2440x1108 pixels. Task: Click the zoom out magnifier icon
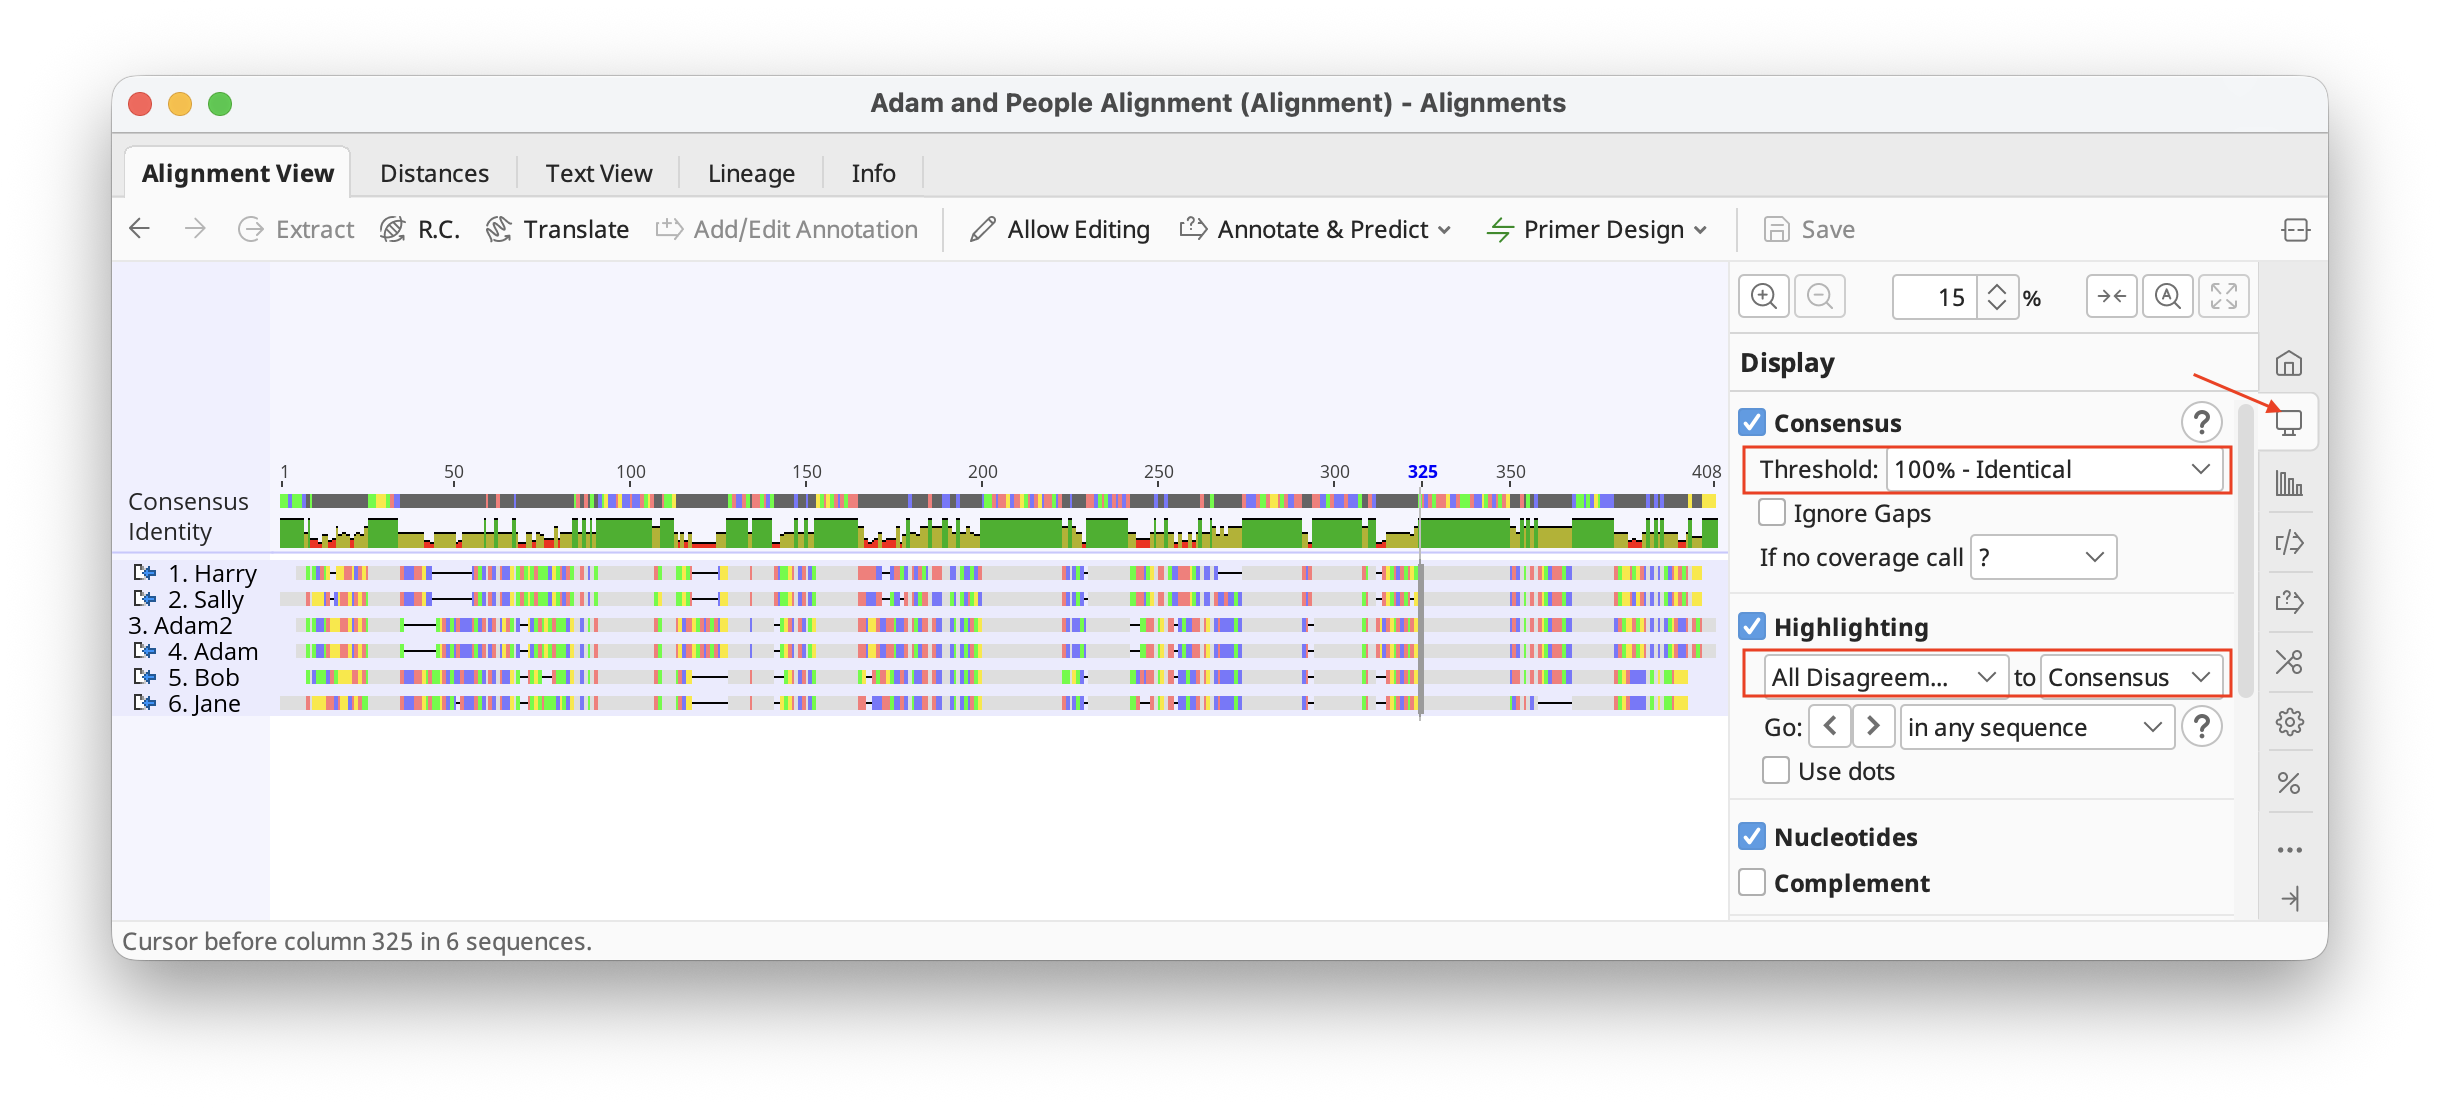(1820, 297)
